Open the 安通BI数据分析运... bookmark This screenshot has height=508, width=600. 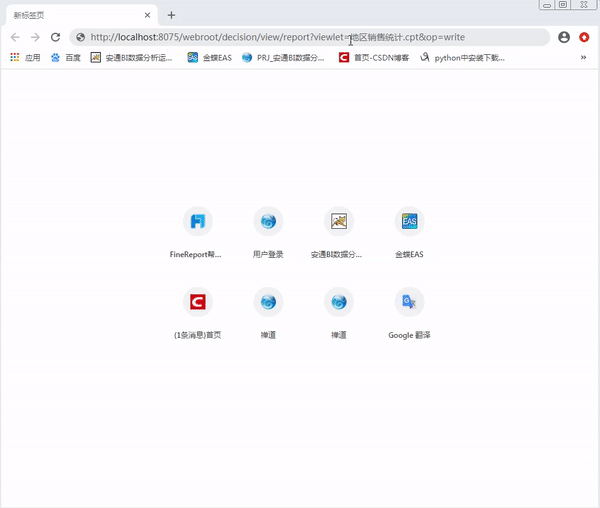pos(131,58)
